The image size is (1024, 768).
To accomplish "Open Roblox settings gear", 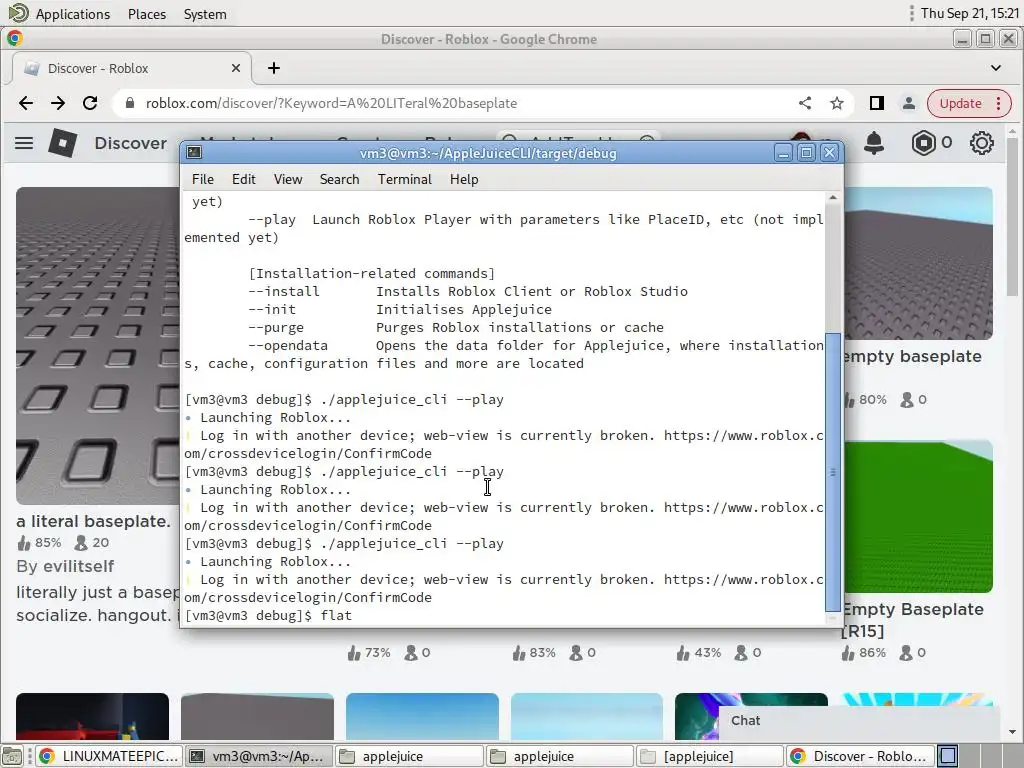I will [981, 143].
